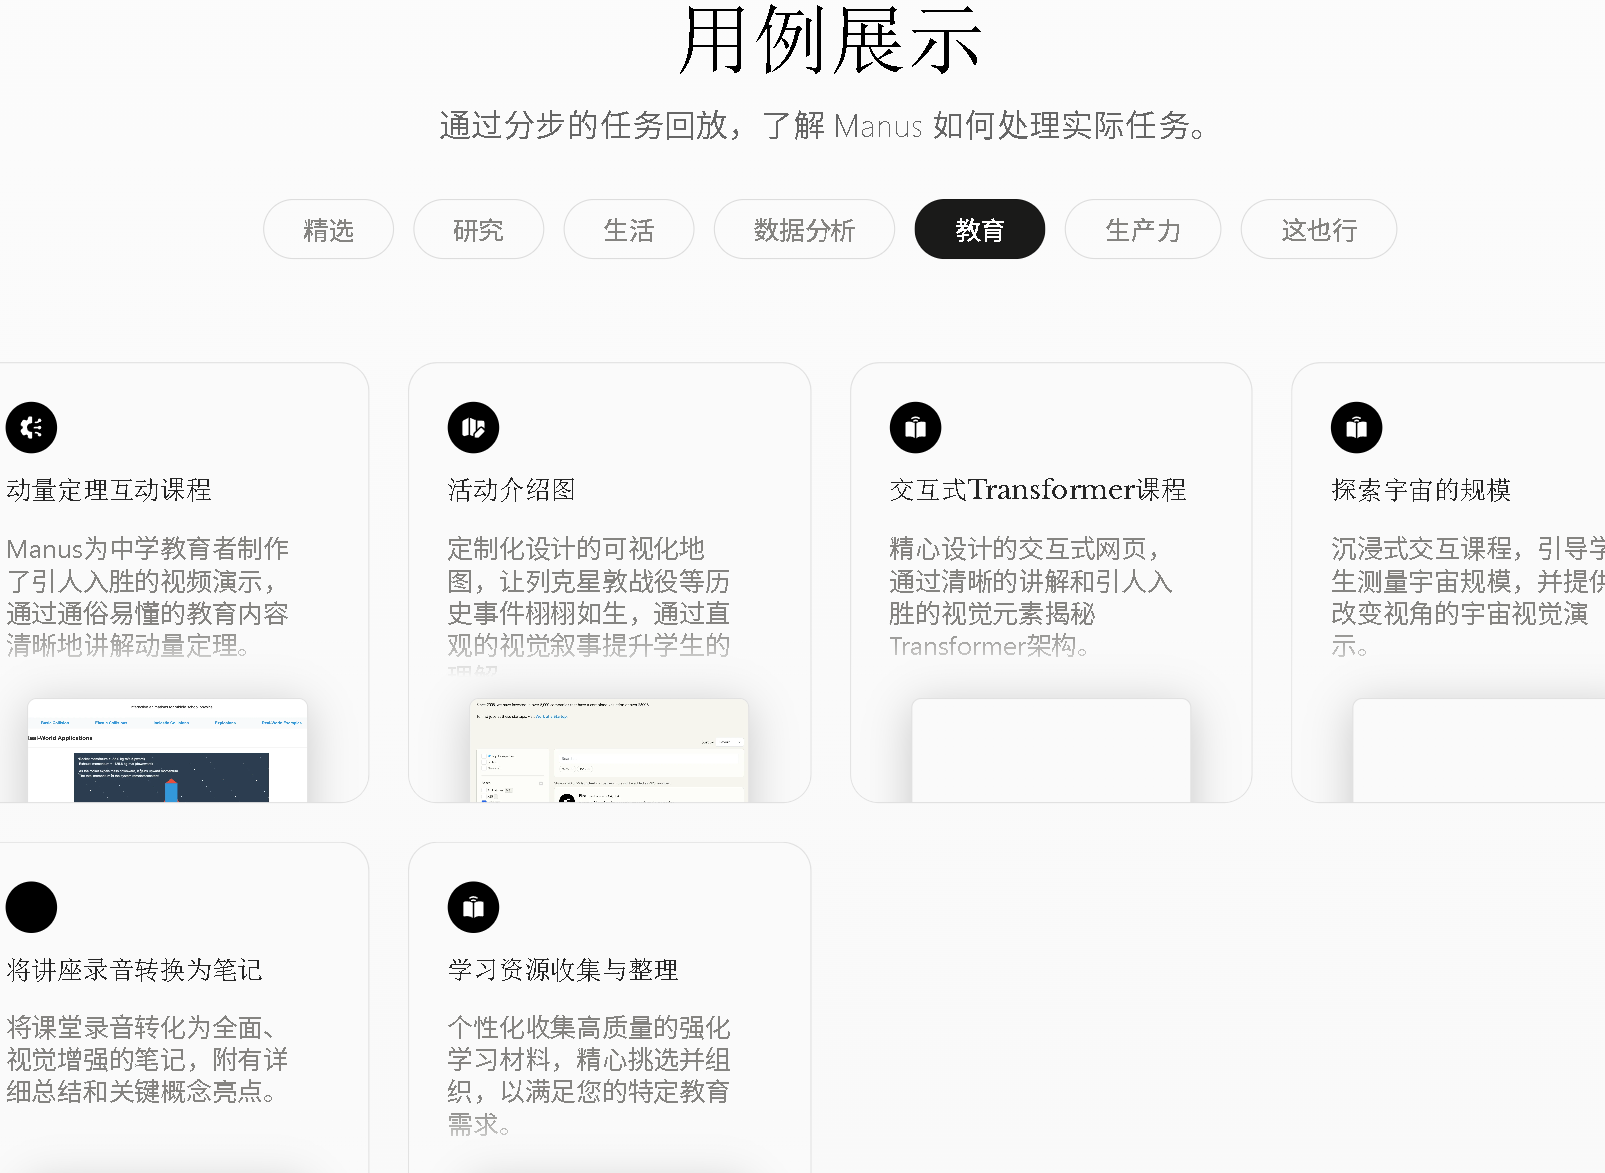Click the description starting 精心设计的交互式网页

(1031, 597)
